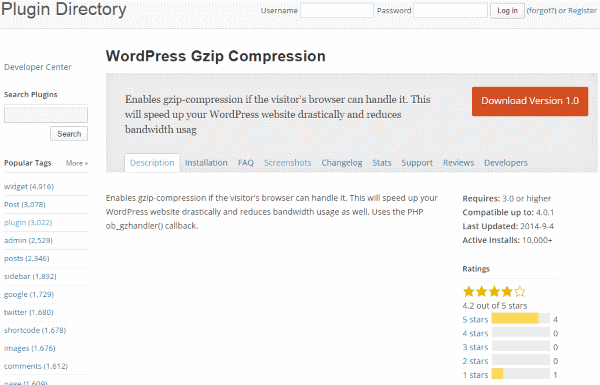Open More popular tags link
600x385 pixels.
(x=77, y=163)
